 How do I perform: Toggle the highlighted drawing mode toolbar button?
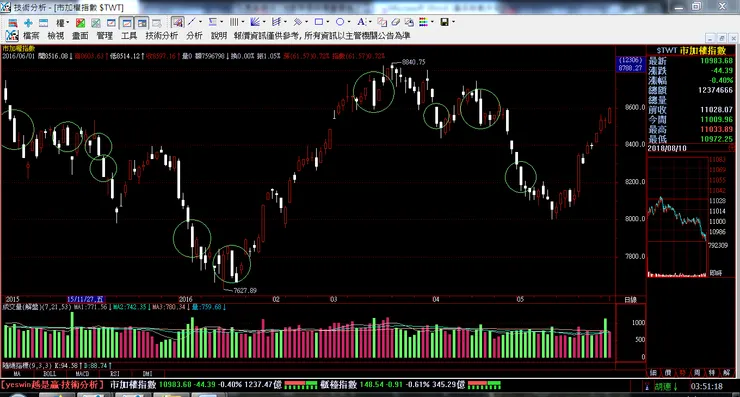coord(177,22)
